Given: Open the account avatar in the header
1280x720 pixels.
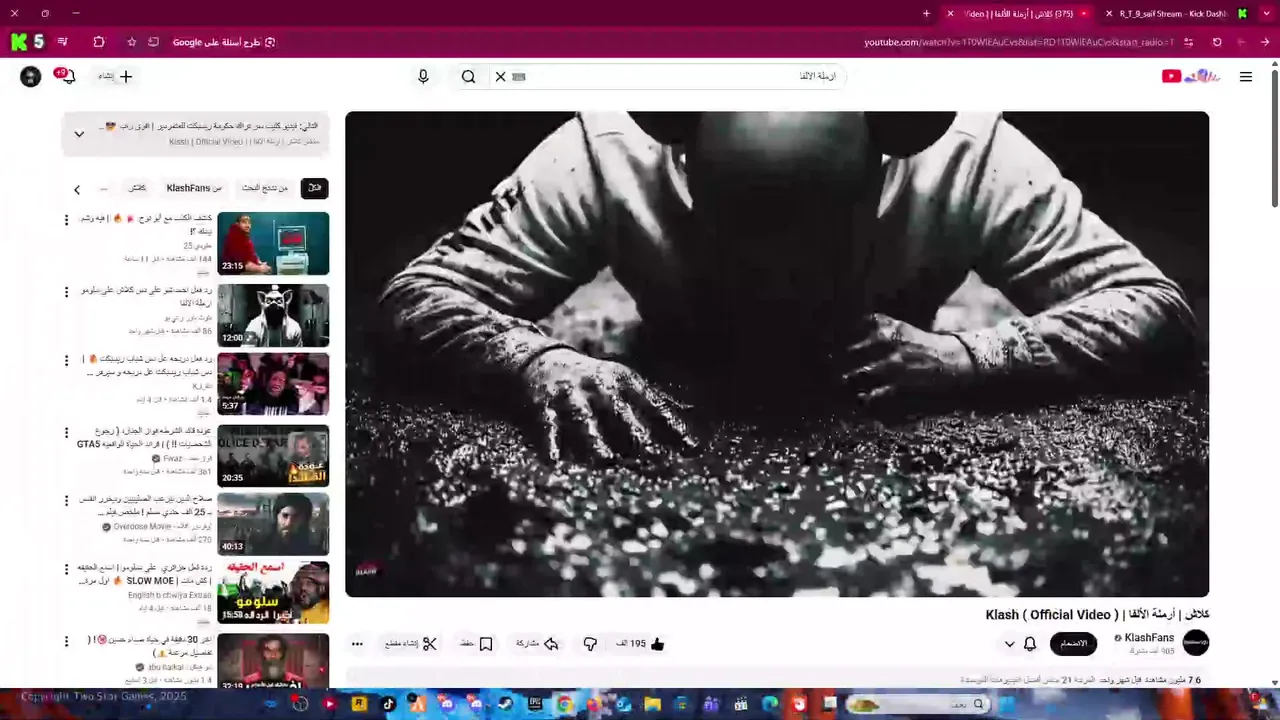Looking at the screenshot, I should [31, 76].
